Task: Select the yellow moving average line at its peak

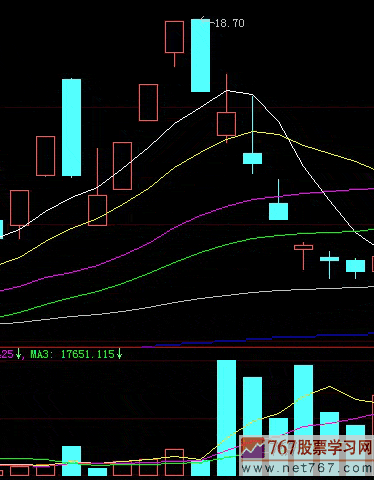Action: [253, 132]
